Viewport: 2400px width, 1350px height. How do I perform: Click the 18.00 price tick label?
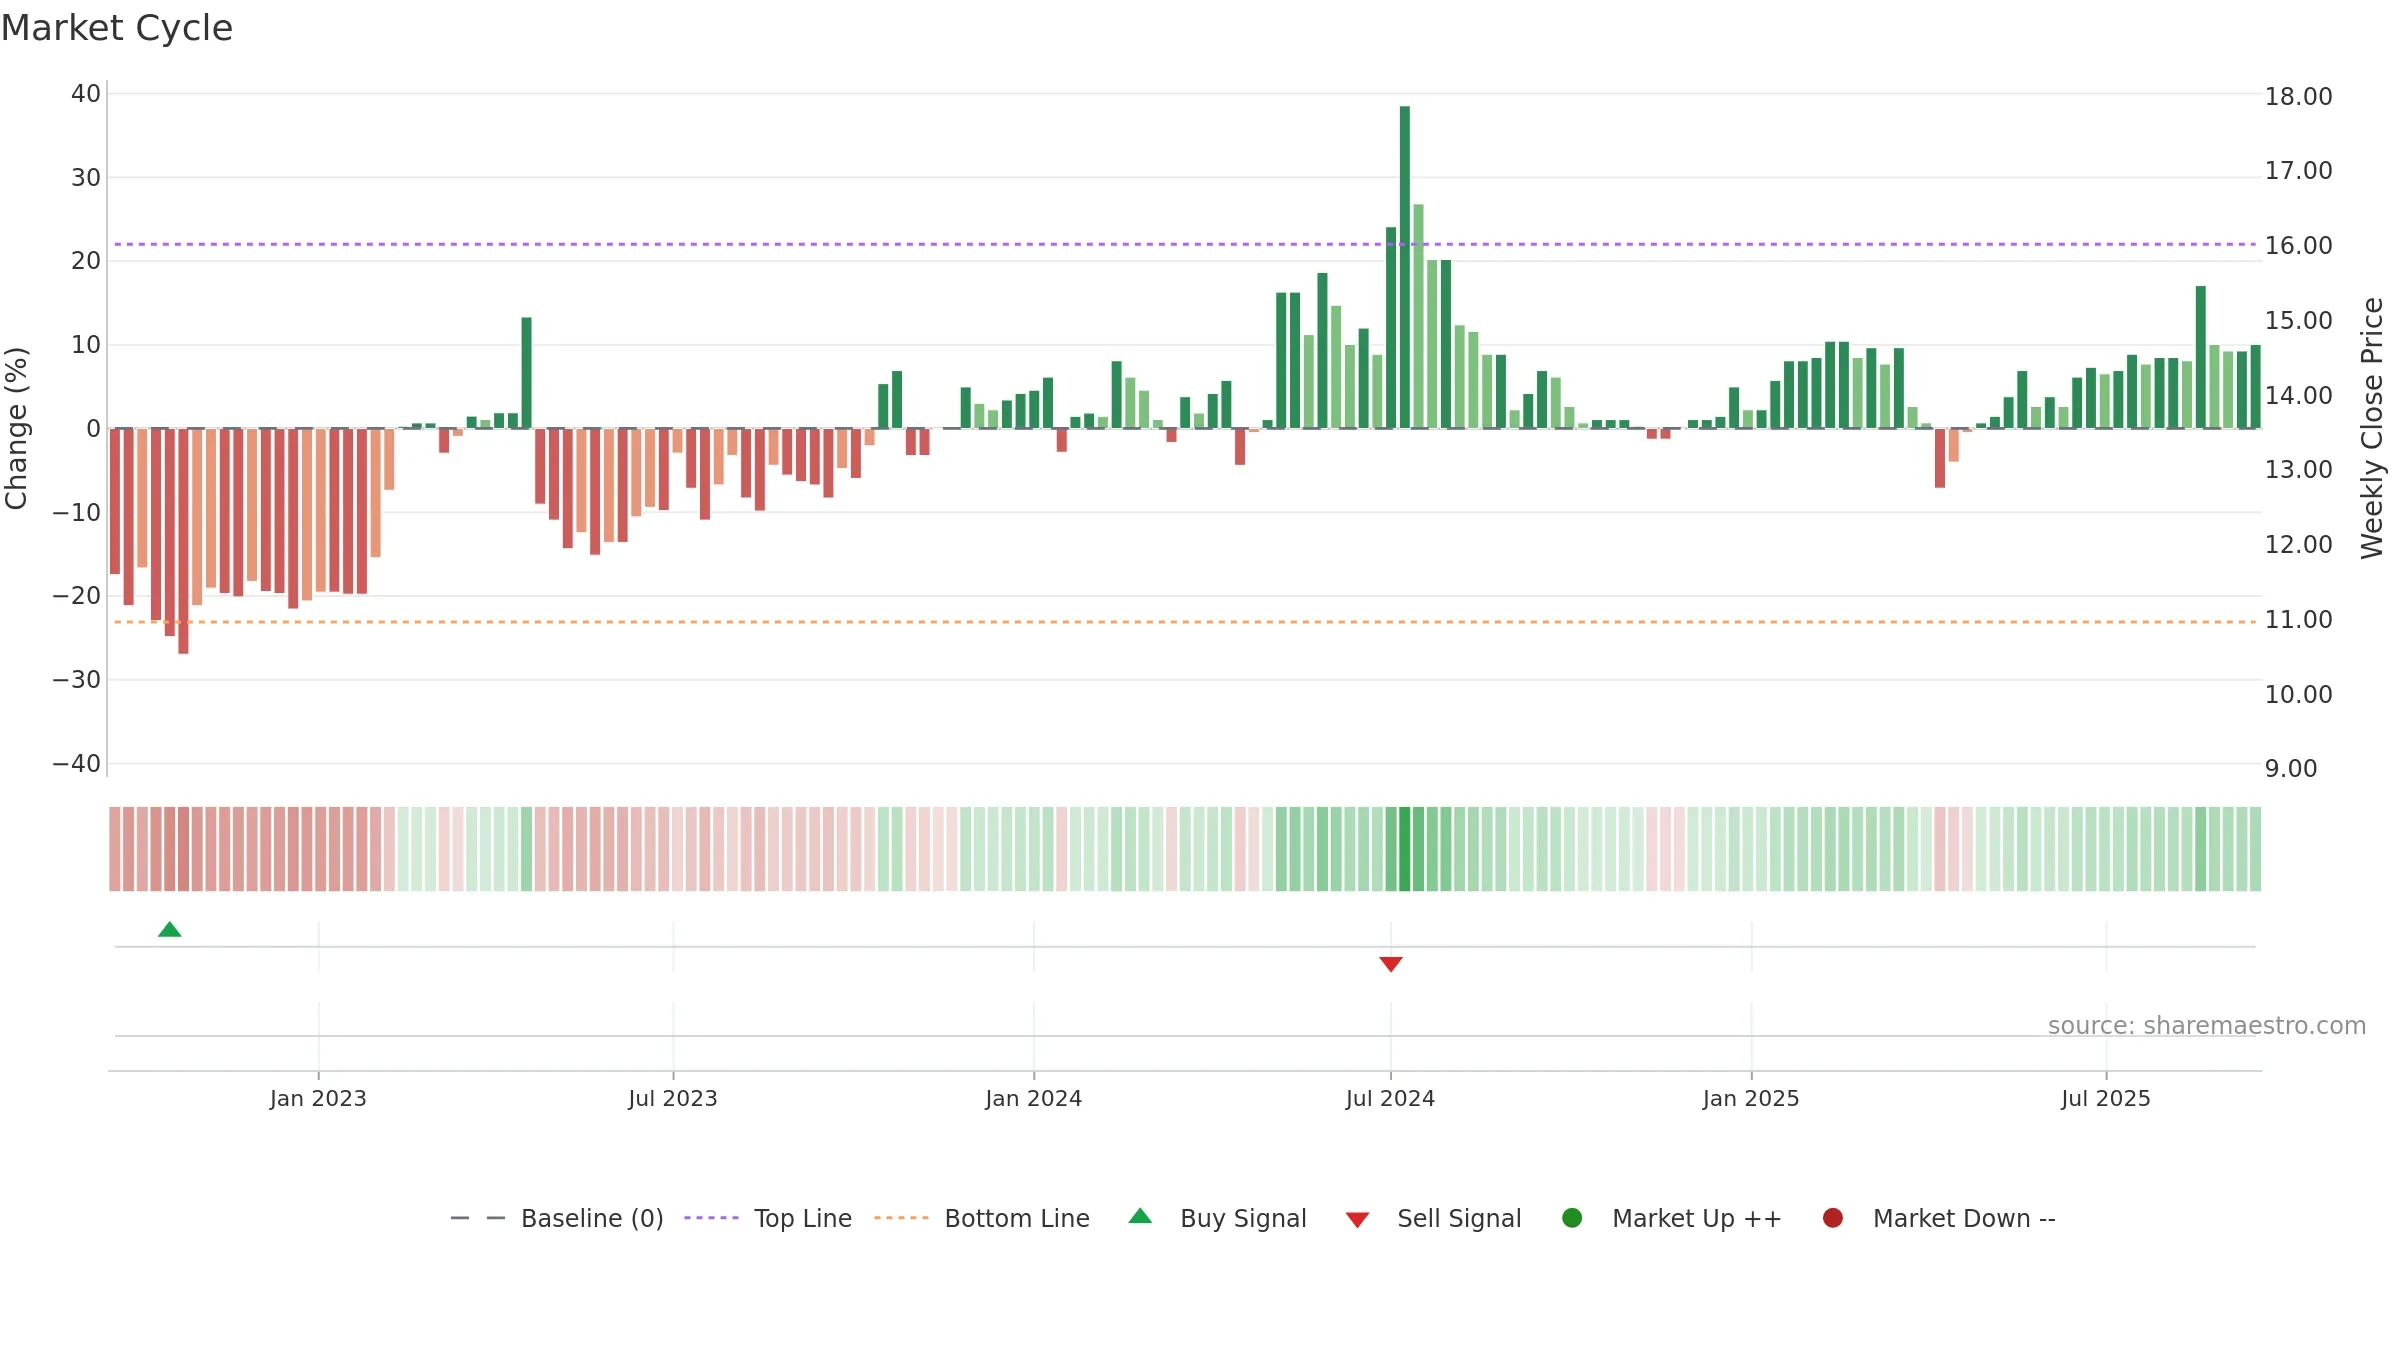[x=2298, y=97]
